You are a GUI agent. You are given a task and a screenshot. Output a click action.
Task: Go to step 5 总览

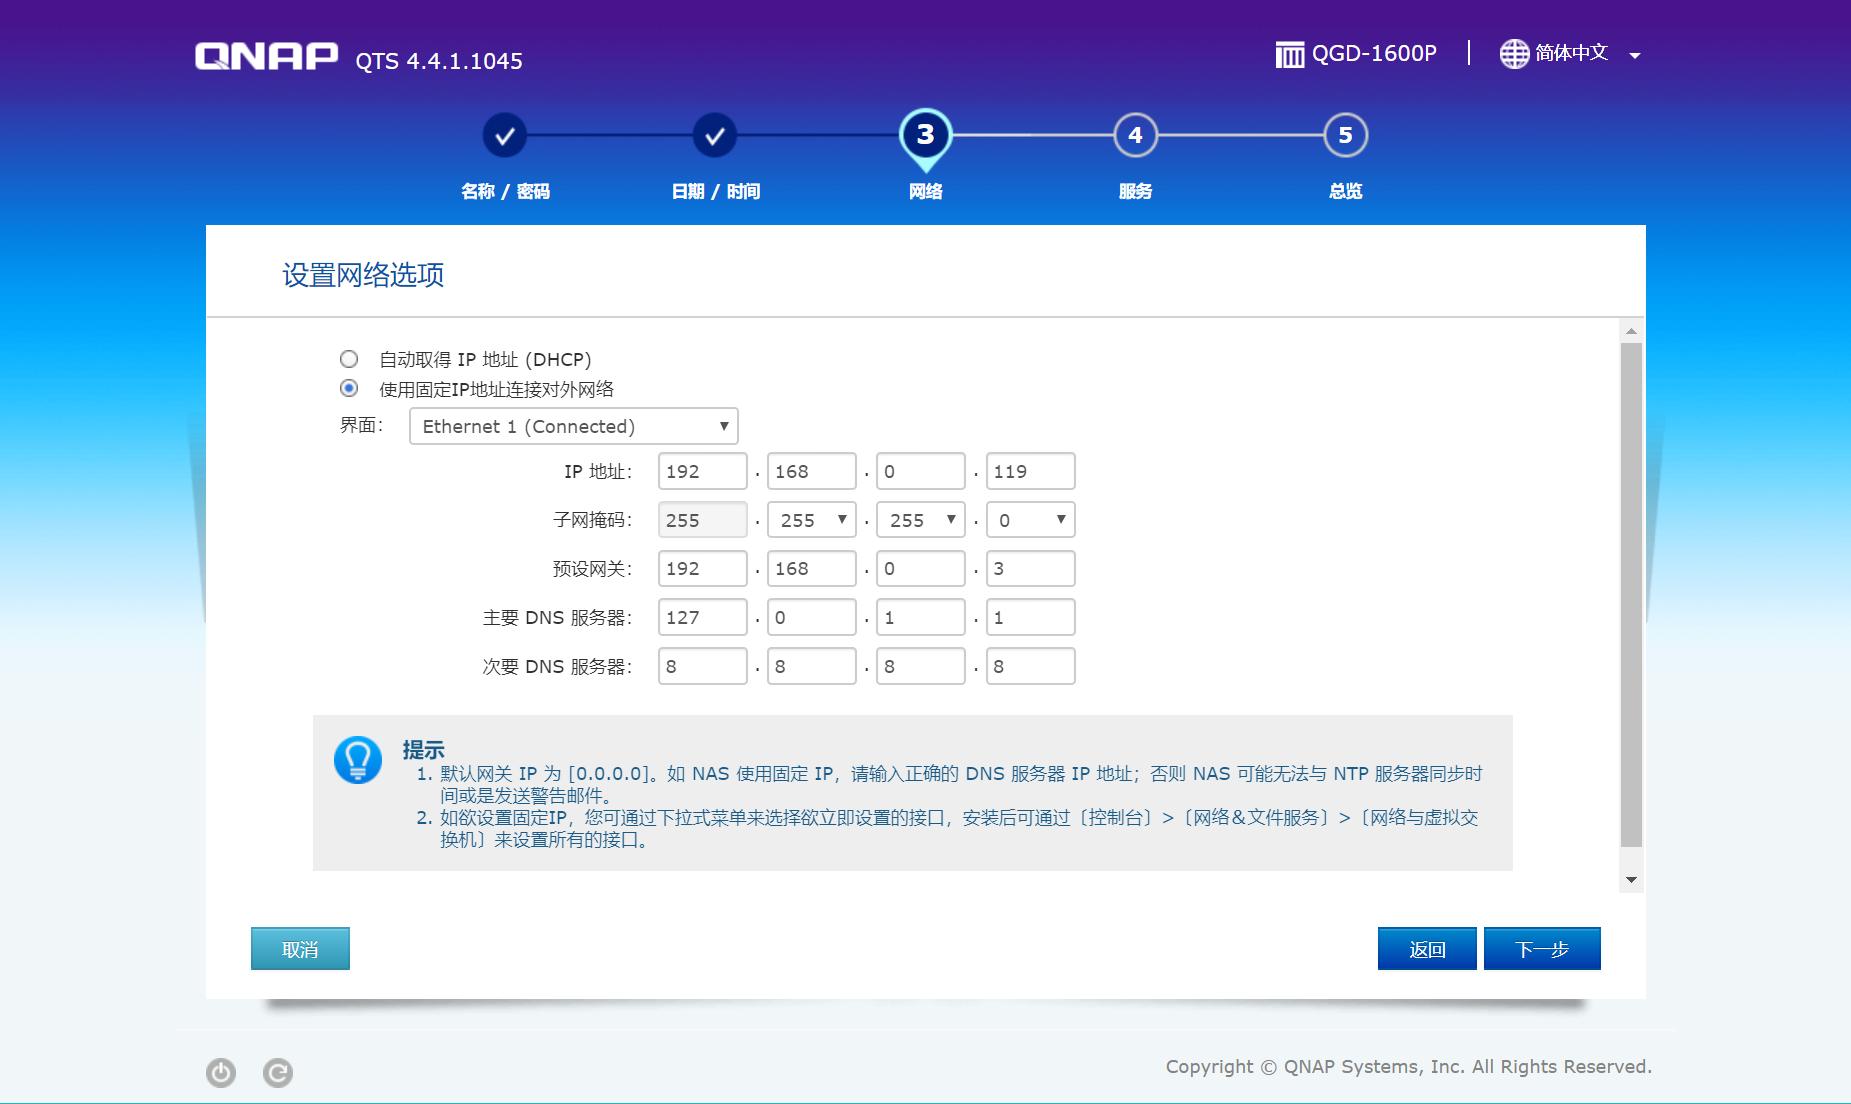[1344, 135]
